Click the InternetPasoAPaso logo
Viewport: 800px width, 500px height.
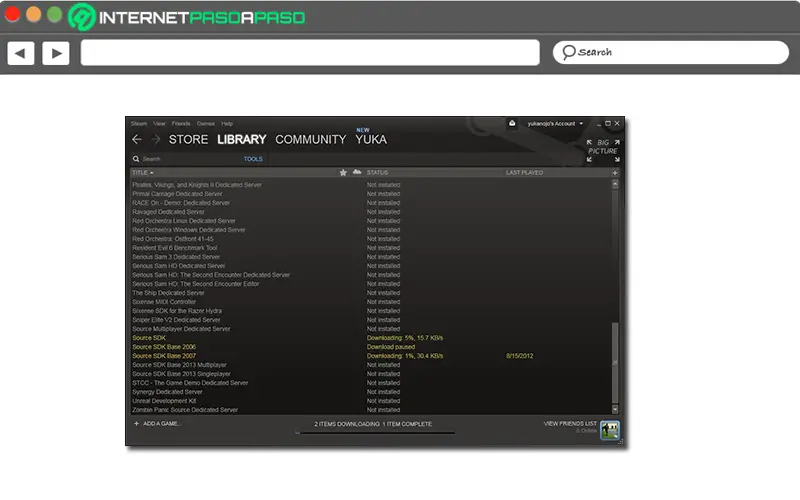pos(187,17)
